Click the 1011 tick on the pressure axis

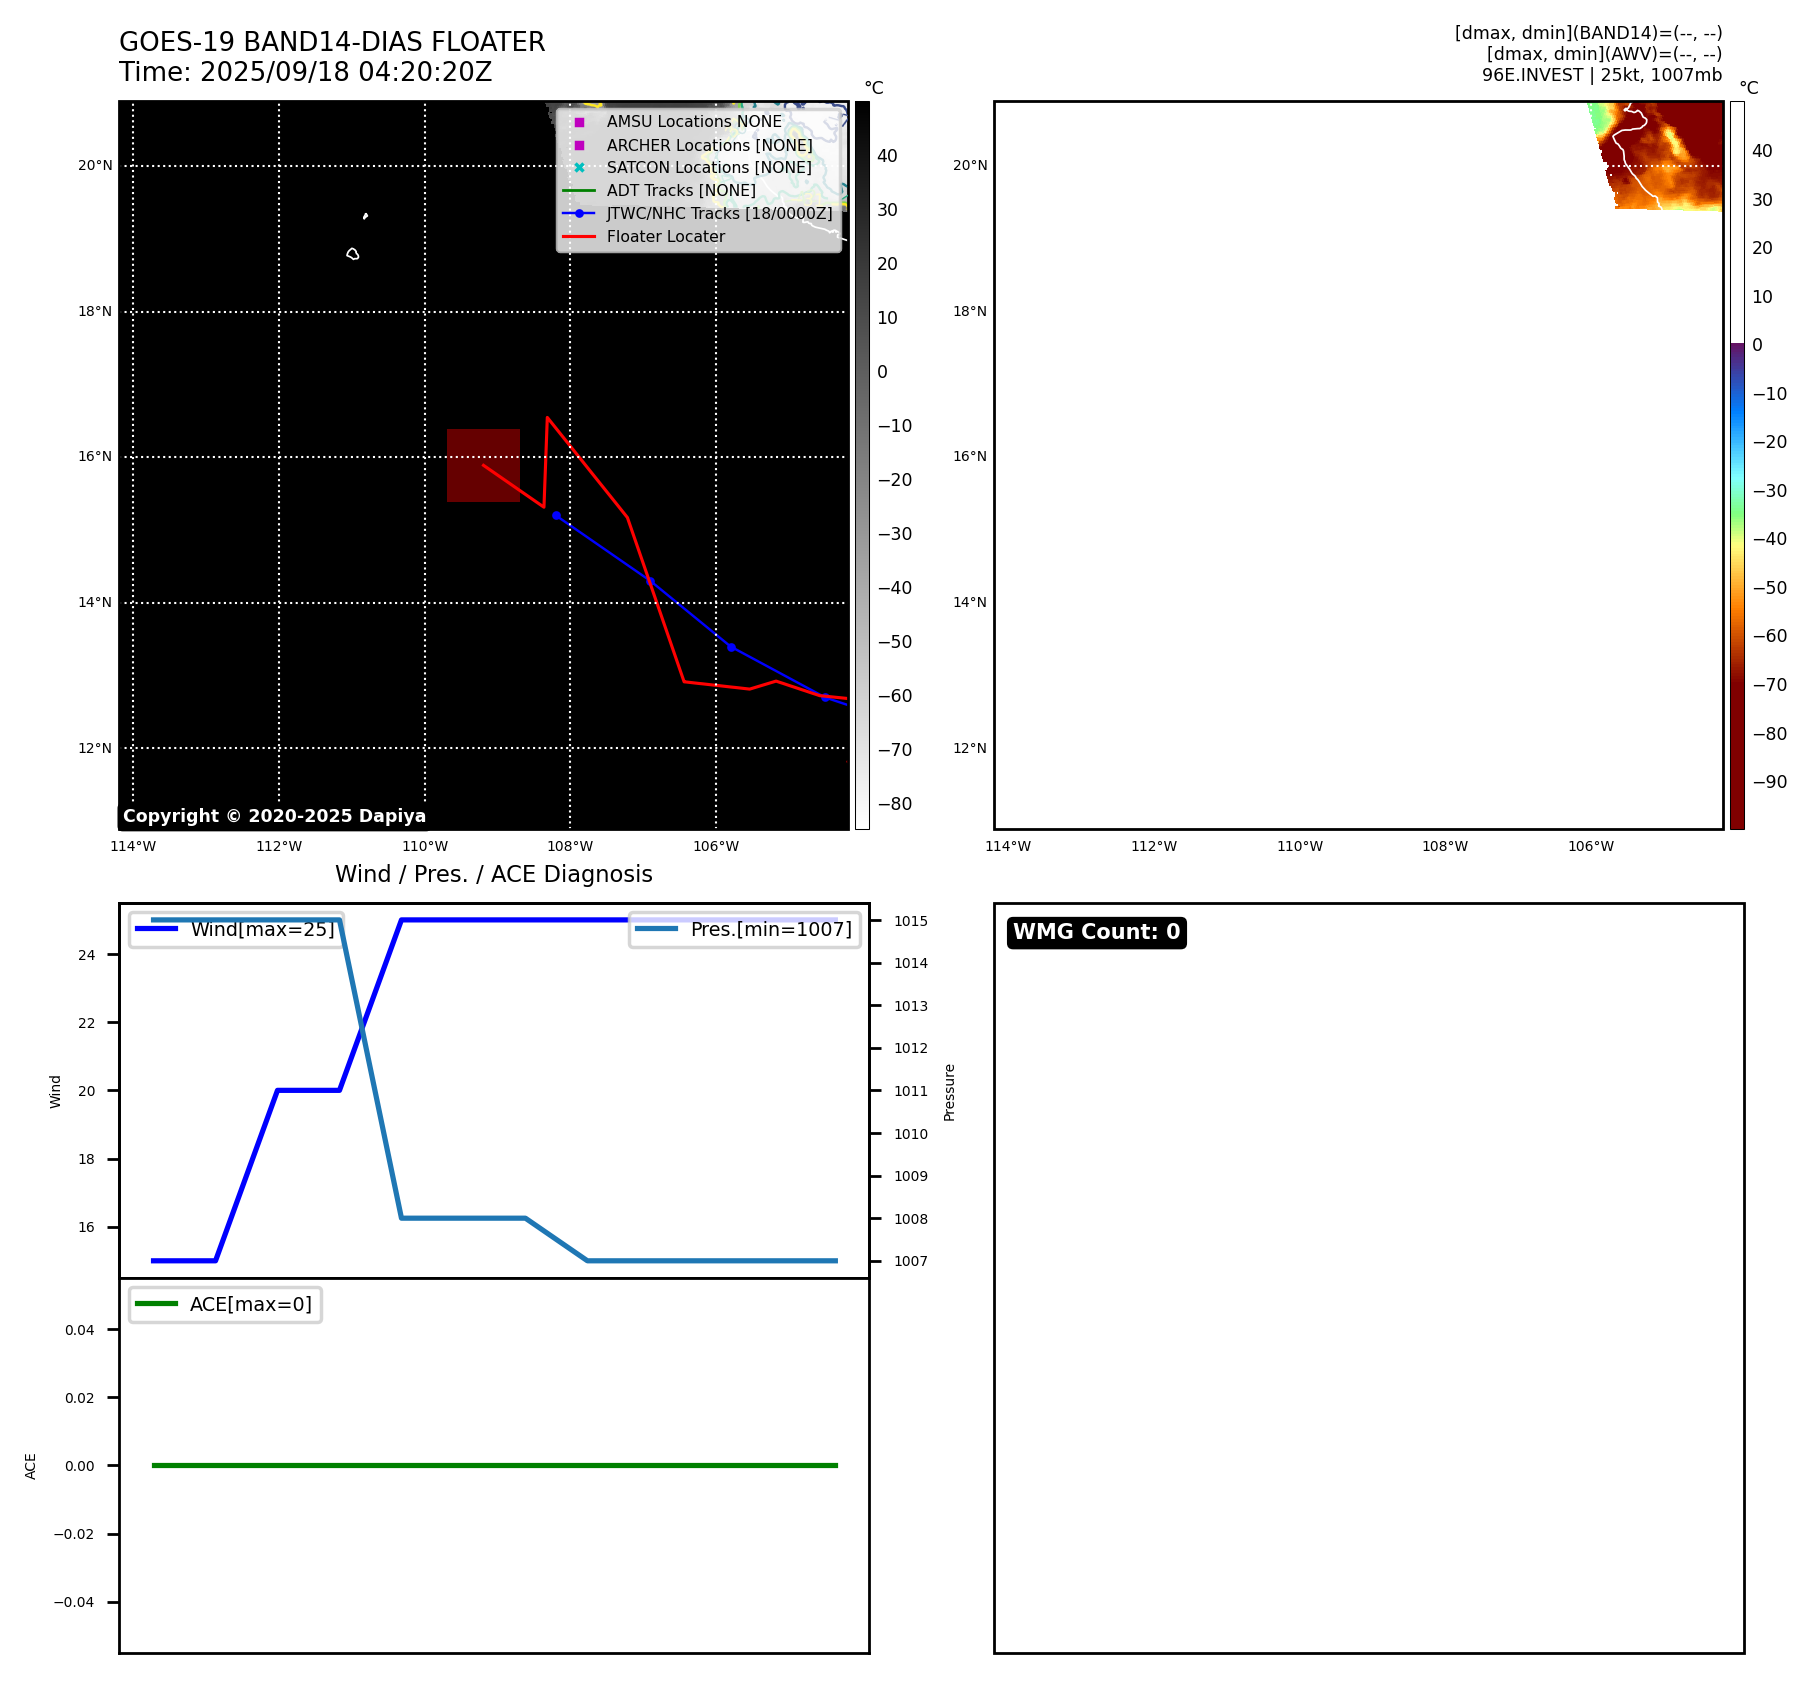[911, 1091]
